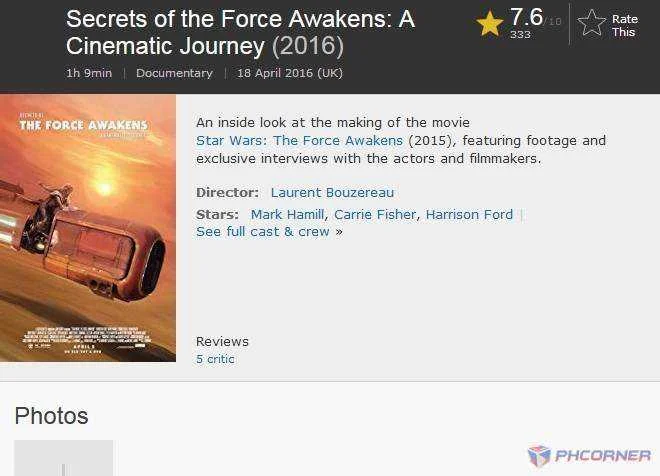Click the outlined Rate This star
The height and width of the screenshot is (476, 660).
(591, 23)
